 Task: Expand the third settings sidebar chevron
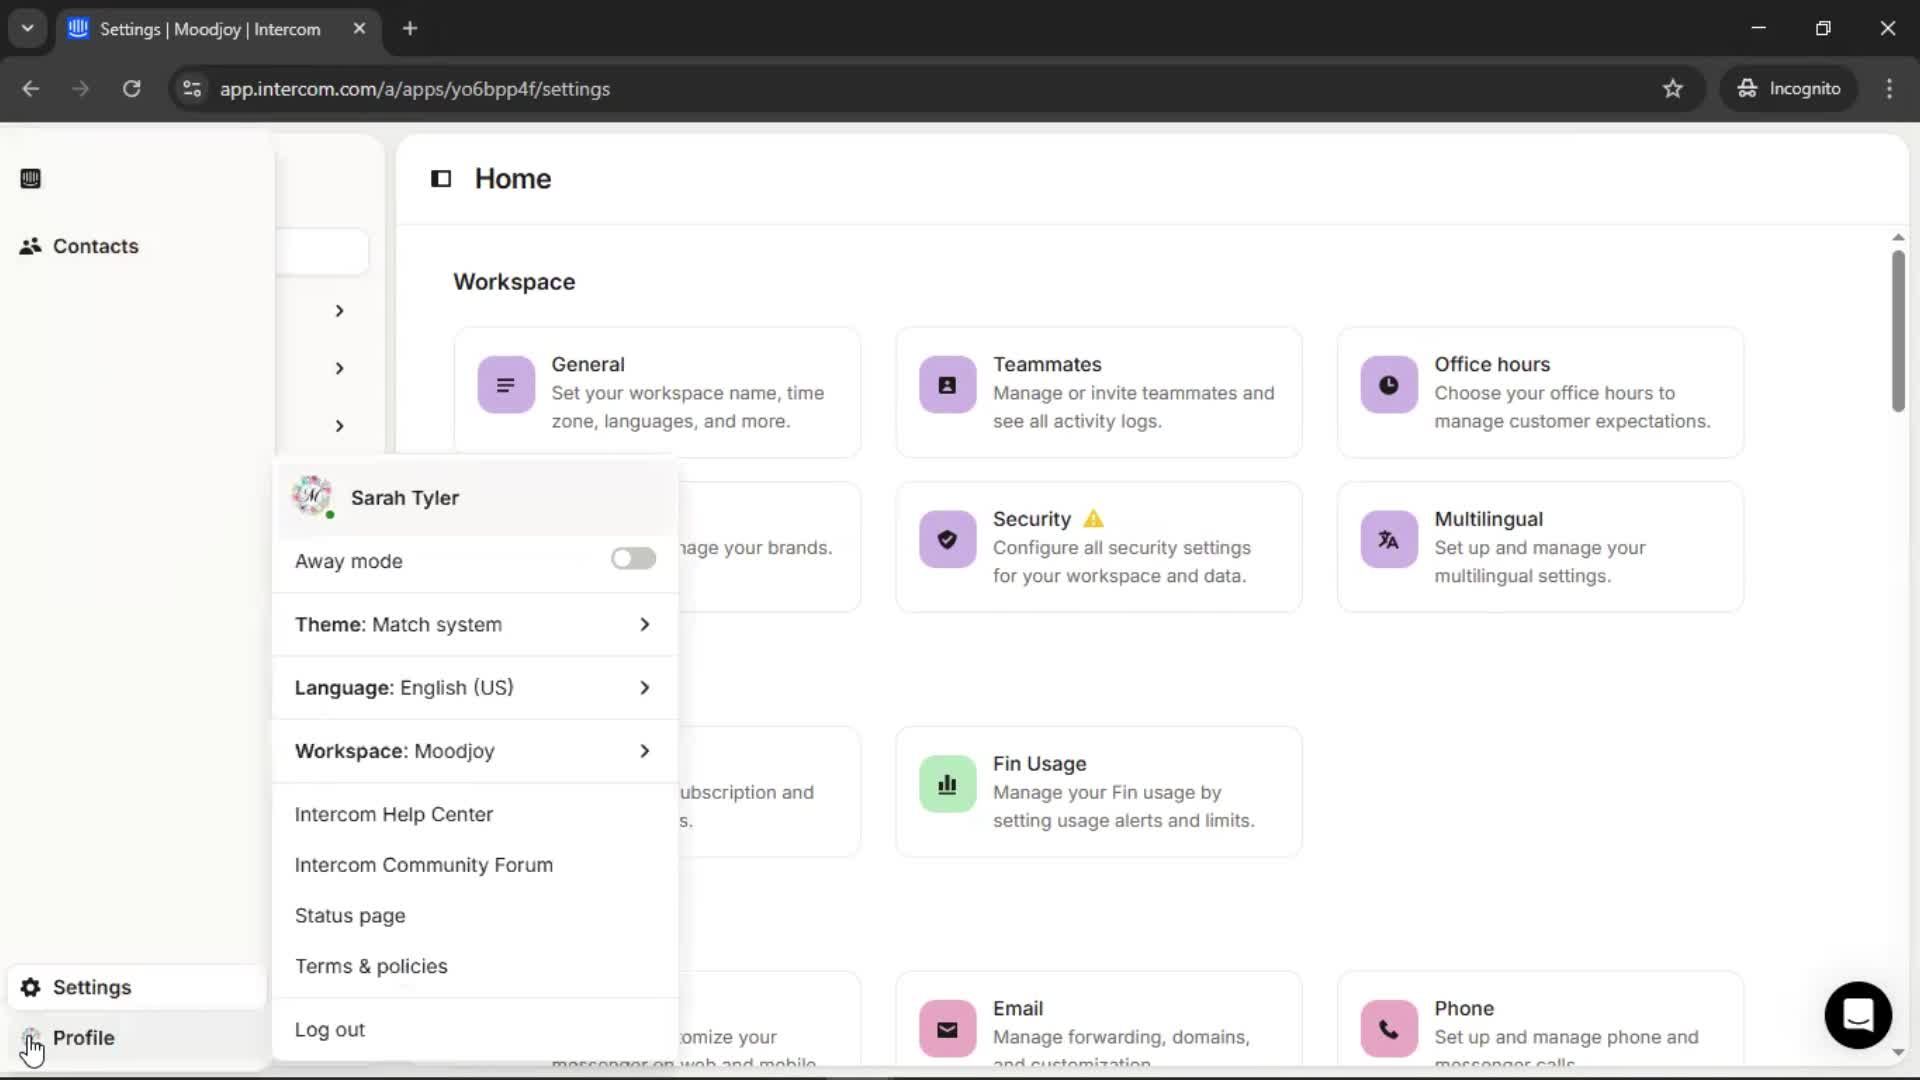click(339, 426)
